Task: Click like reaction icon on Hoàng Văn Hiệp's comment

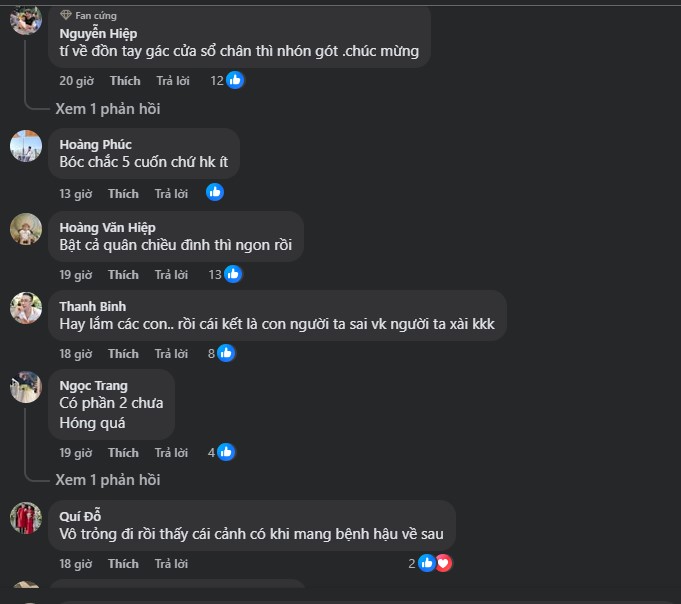Action: (233, 274)
